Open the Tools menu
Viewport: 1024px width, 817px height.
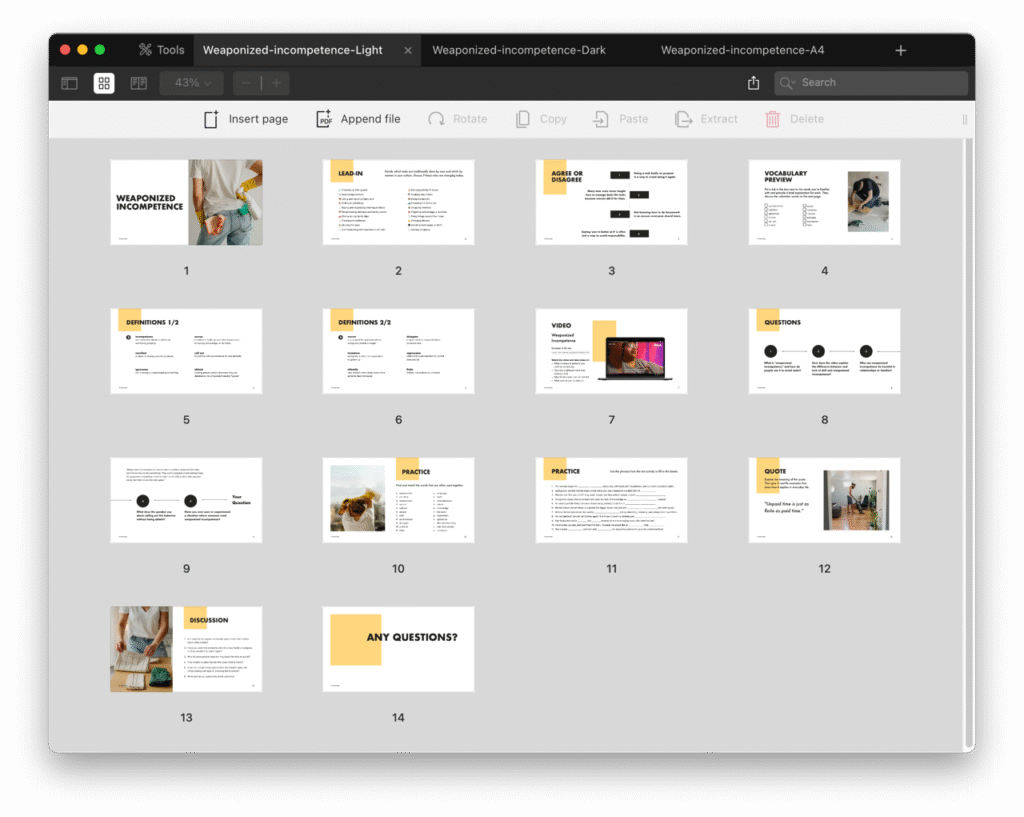click(161, 50)
